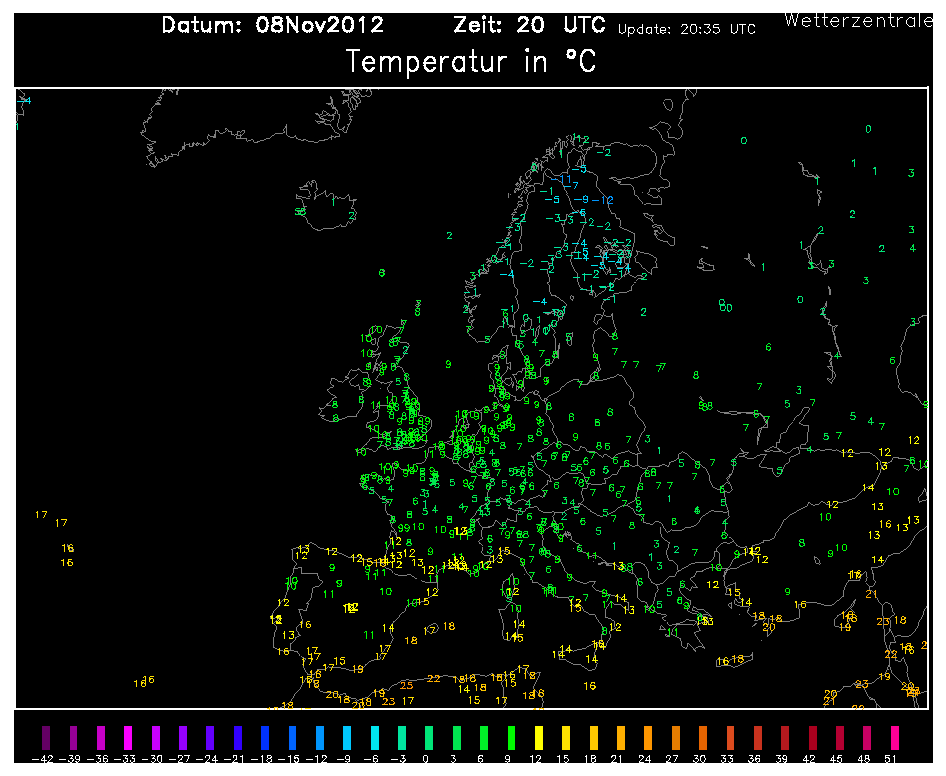Viewport: 946px width, 776px height.
Task: Select the -27 purple legend swatch
Action: pos(183,738)
